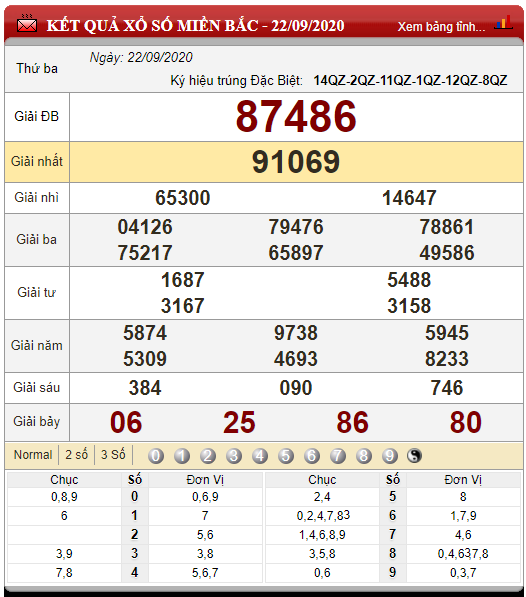The image size is (526, 597).
Task: Click the date text Ngày: 22/09/2020
Action: [x=141, y=57]
